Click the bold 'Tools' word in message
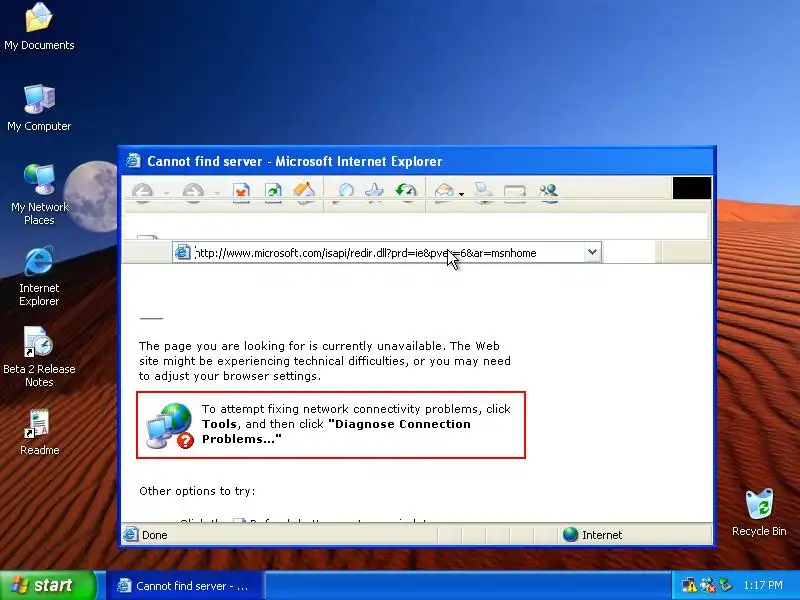 click(219, 424)
